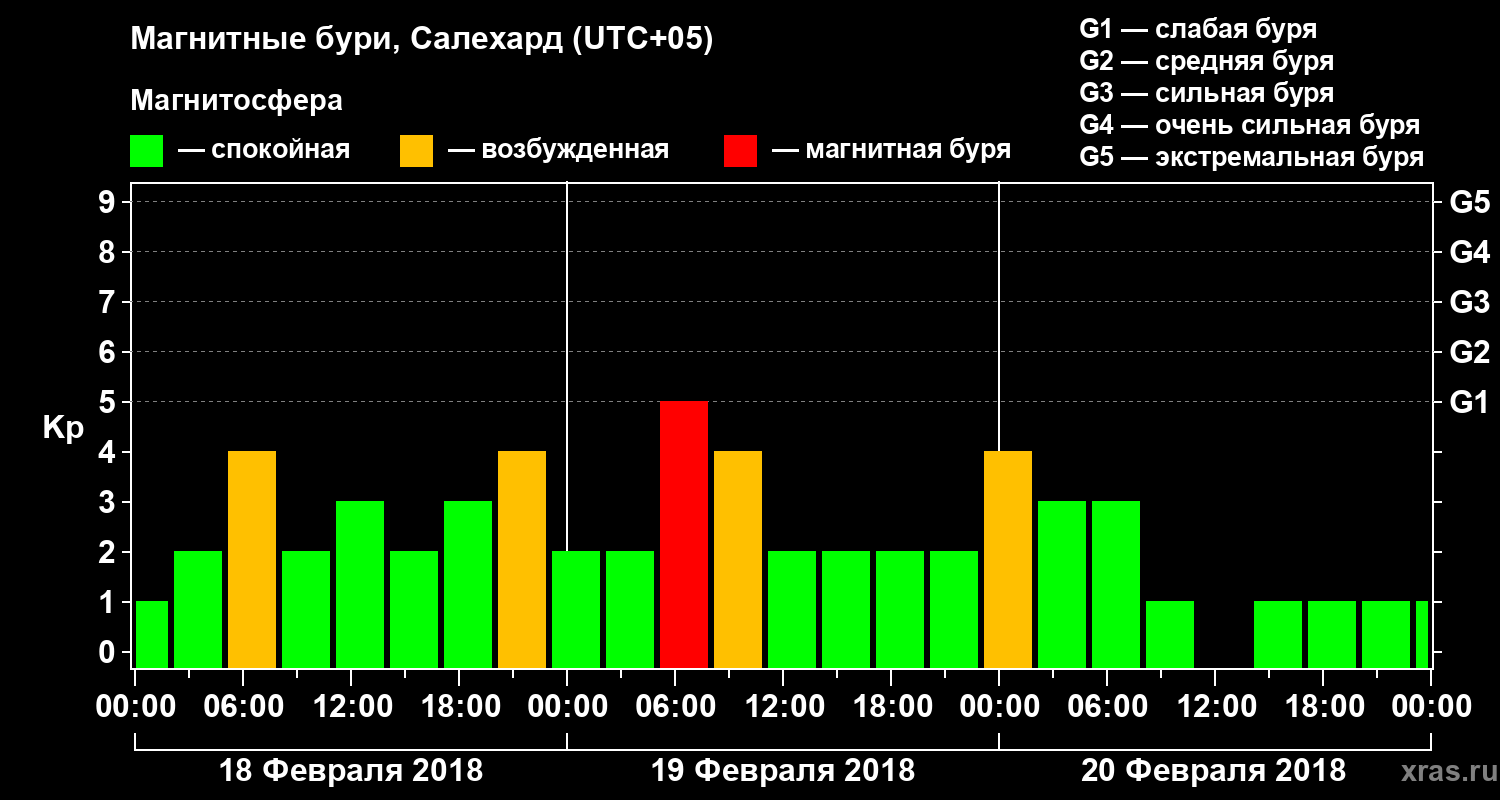Click the 'G5' label on the right axis
The height and width of the screenshot is (800, 1500).
(x=1469, y=202)
